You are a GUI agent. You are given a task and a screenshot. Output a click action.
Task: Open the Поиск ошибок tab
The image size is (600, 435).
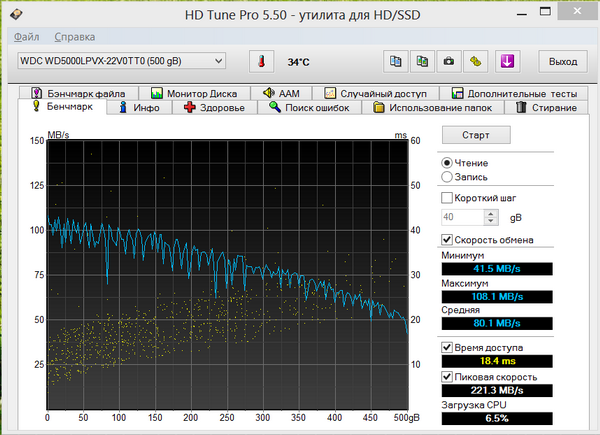(309, 107)
